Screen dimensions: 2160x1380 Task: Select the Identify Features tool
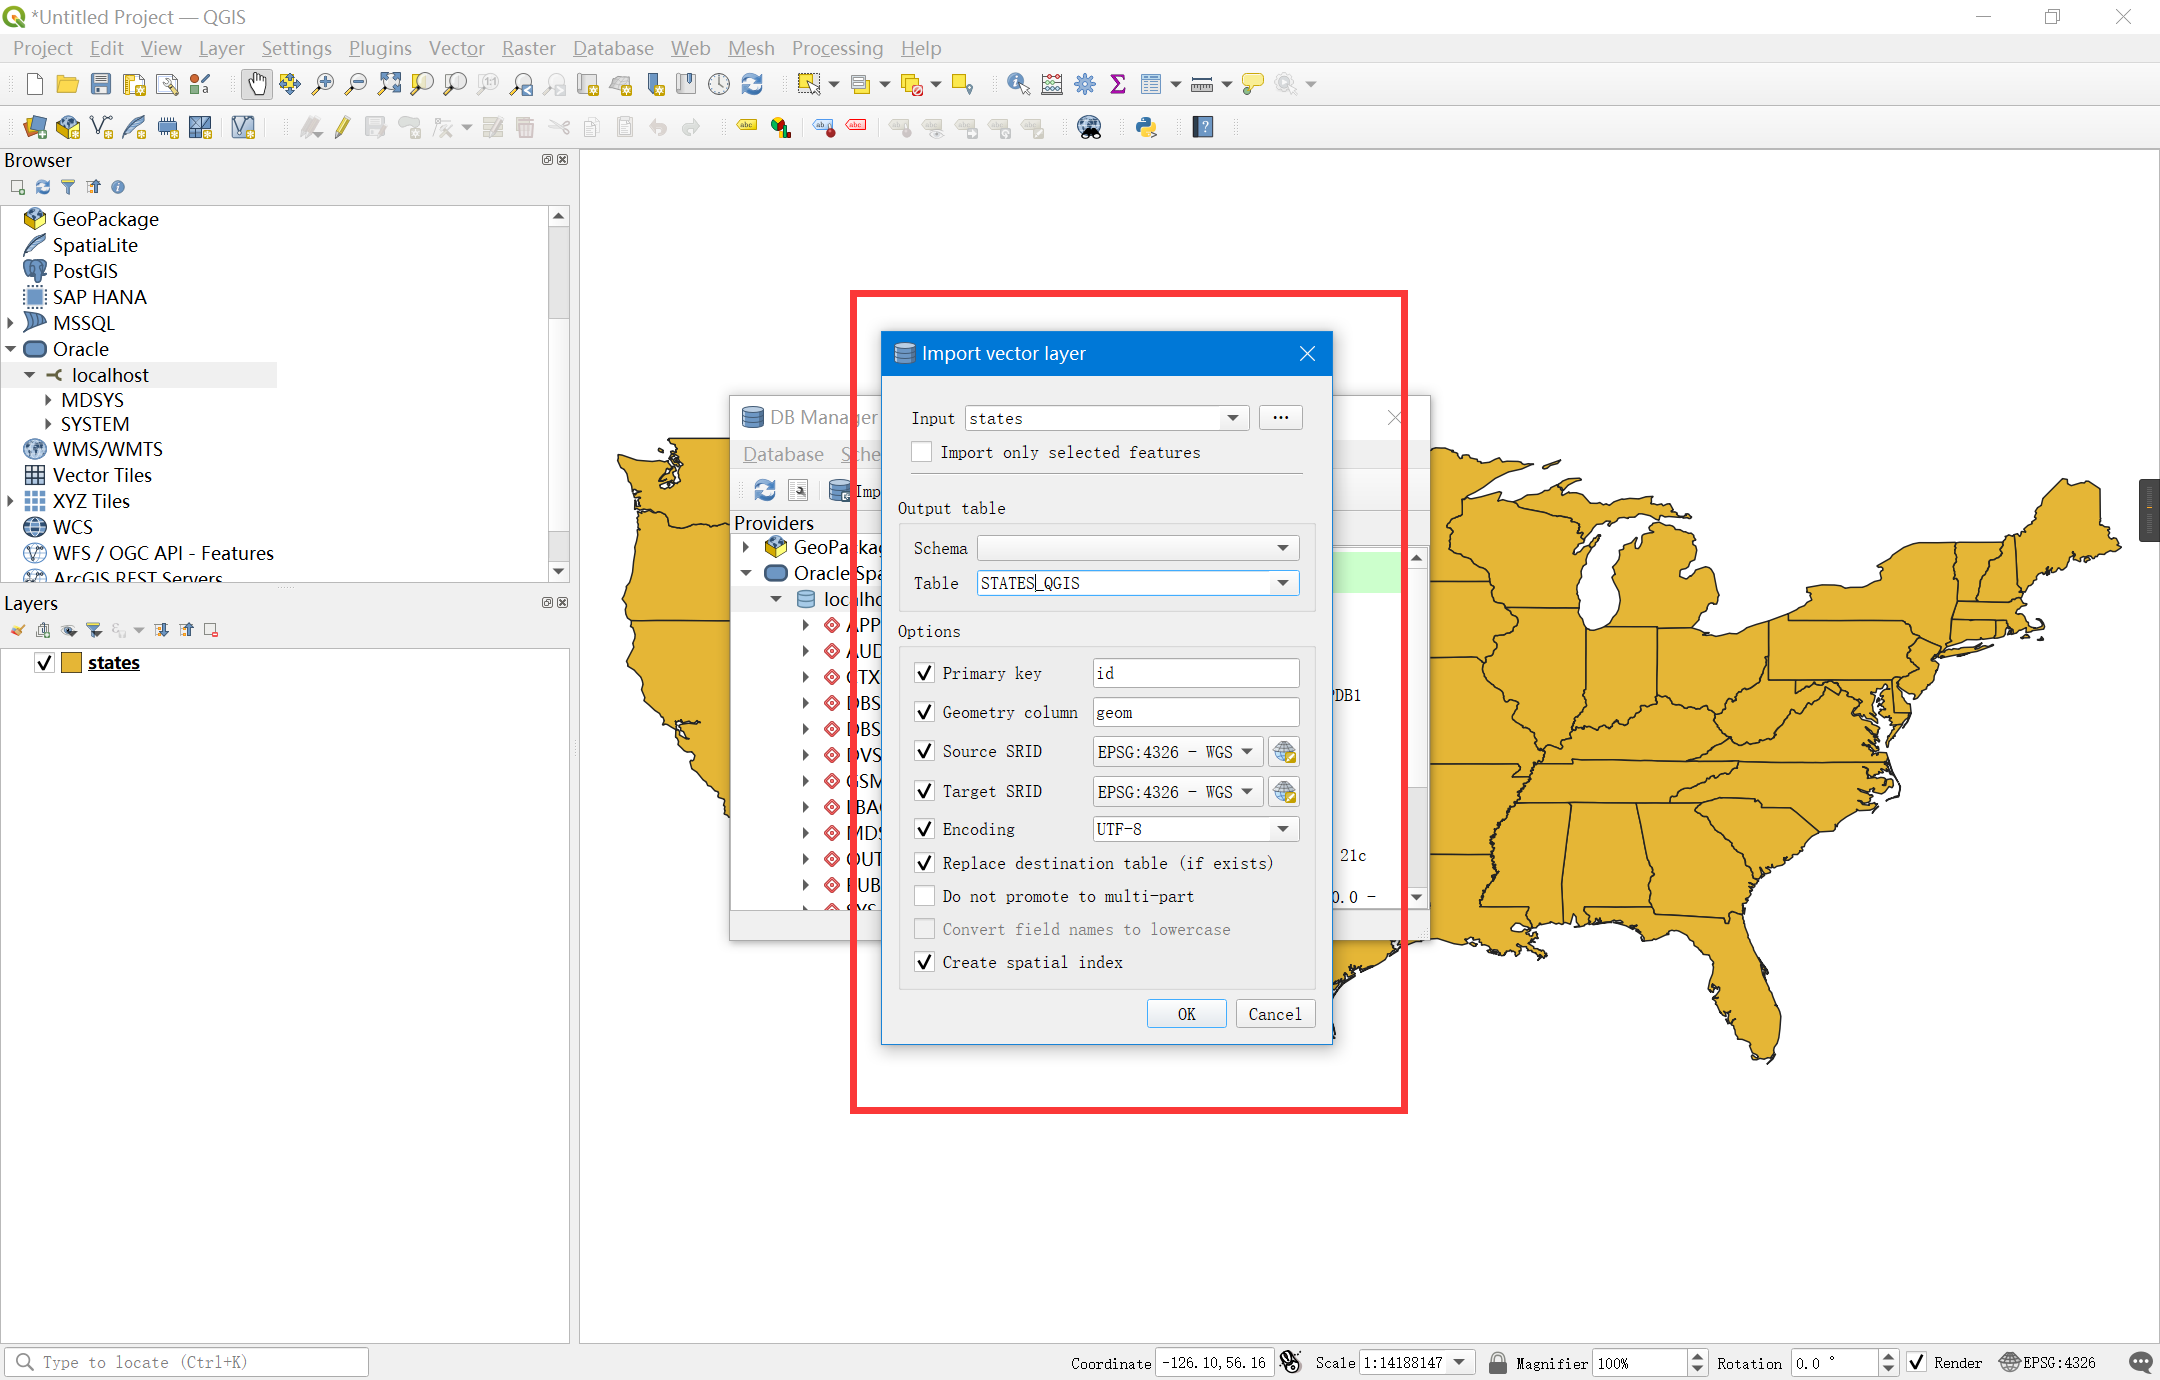point(1018,84)
